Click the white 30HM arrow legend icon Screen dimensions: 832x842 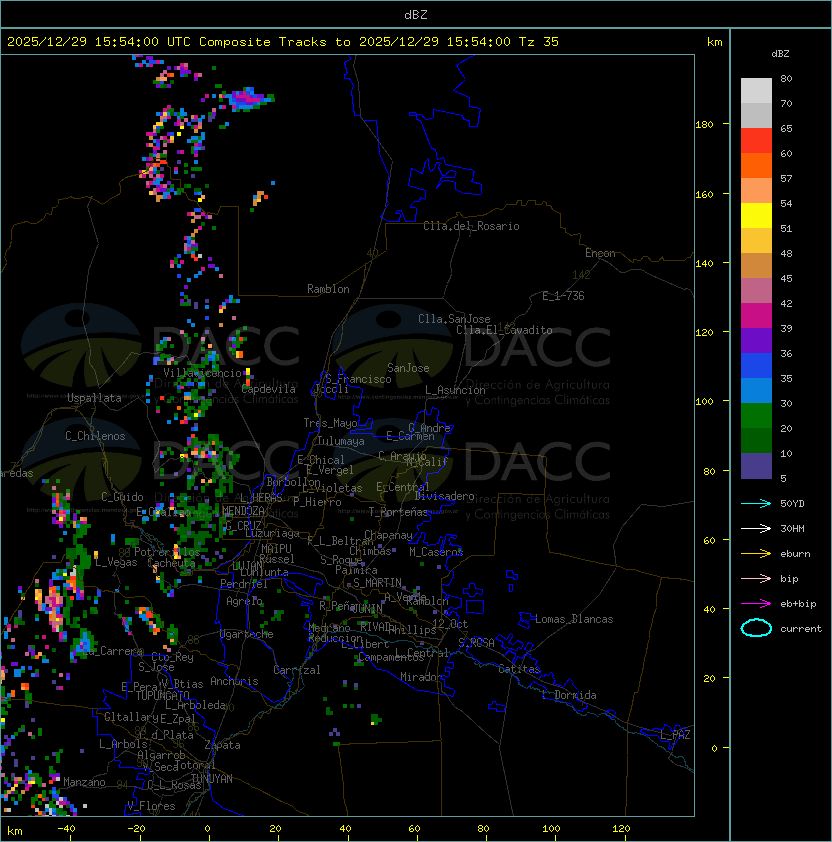tap(756, 528)
